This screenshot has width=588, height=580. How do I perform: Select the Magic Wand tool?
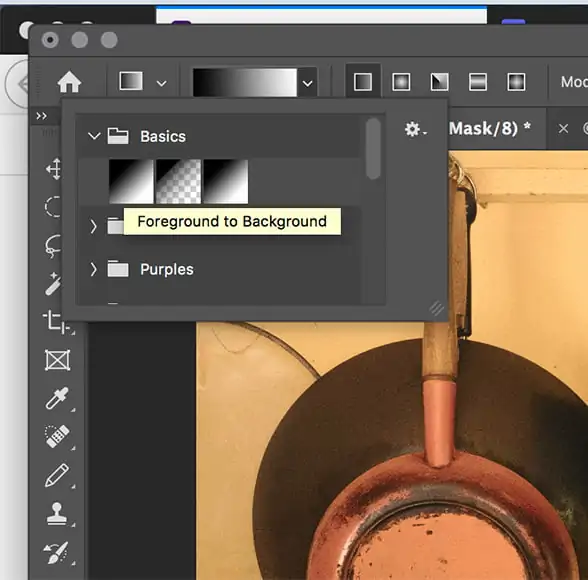tap(53, 284)
